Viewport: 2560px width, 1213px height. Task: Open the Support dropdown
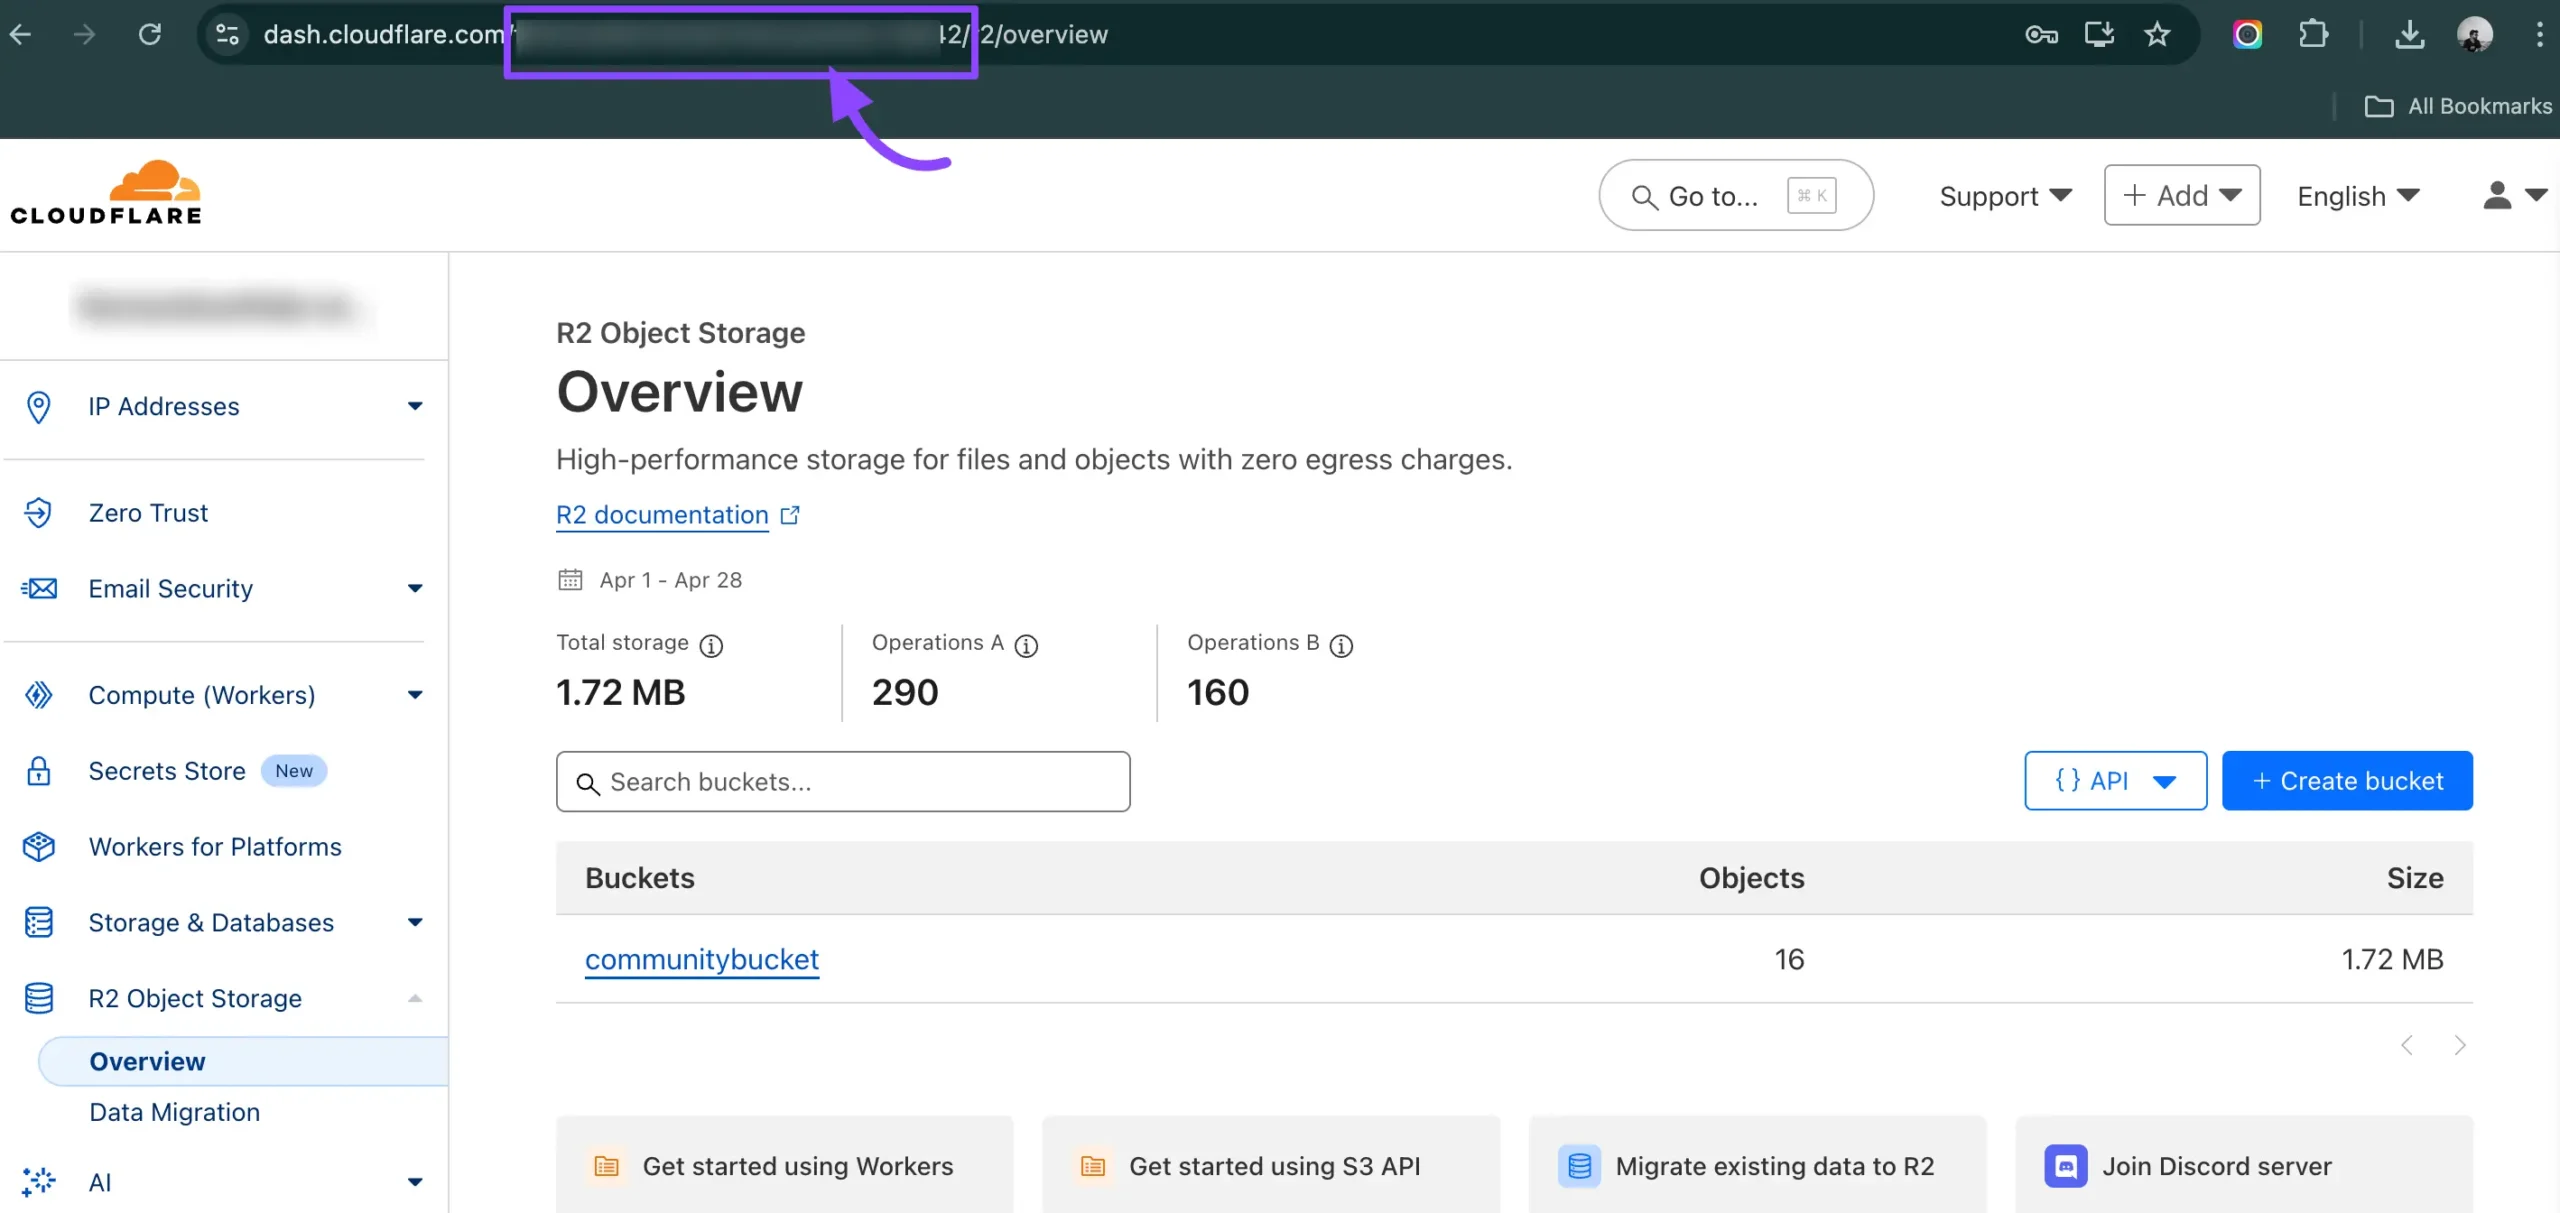(x=2005, y=196)
